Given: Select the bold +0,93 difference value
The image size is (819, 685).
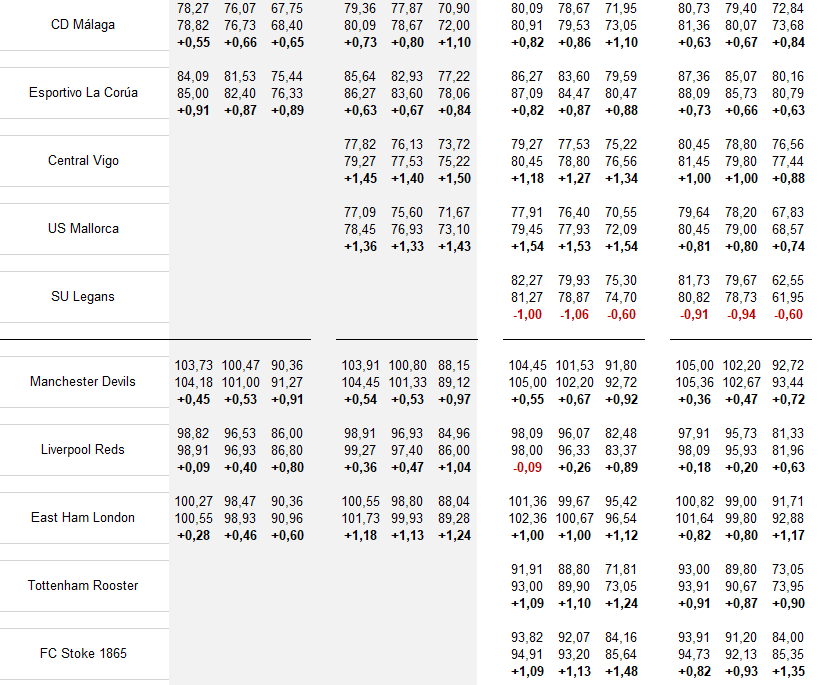Looking at the screenshot, I should [742, 671].
